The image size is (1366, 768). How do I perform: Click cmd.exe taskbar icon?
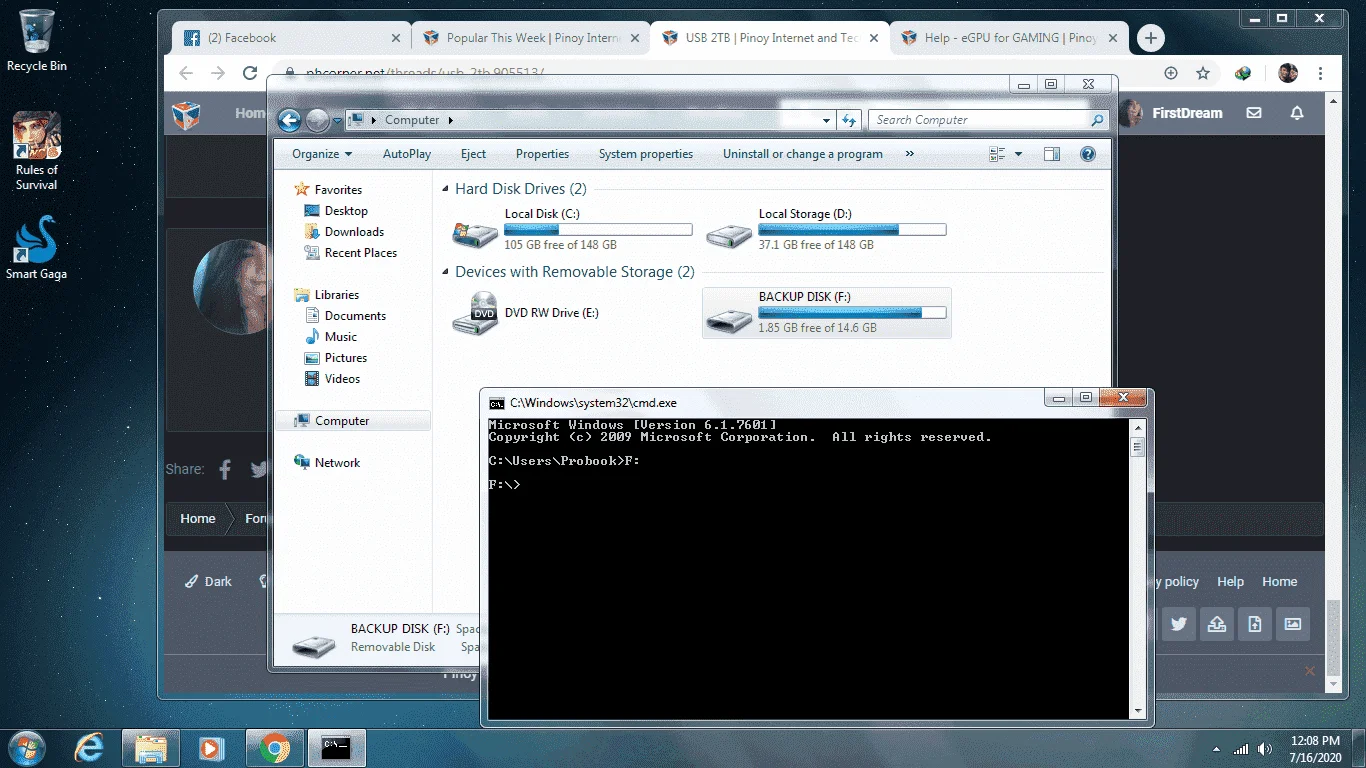click(336, 747)
